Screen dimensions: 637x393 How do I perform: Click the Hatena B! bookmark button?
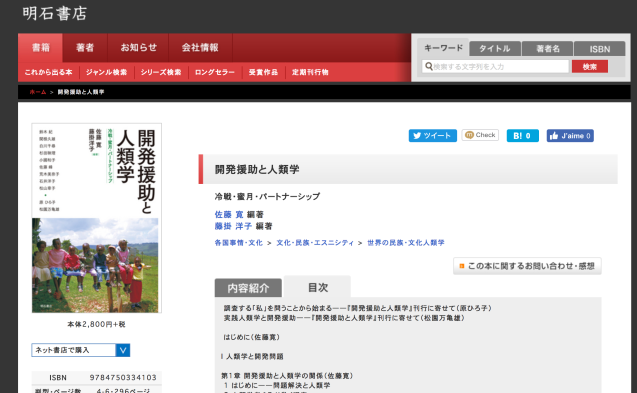click(522, 136)
